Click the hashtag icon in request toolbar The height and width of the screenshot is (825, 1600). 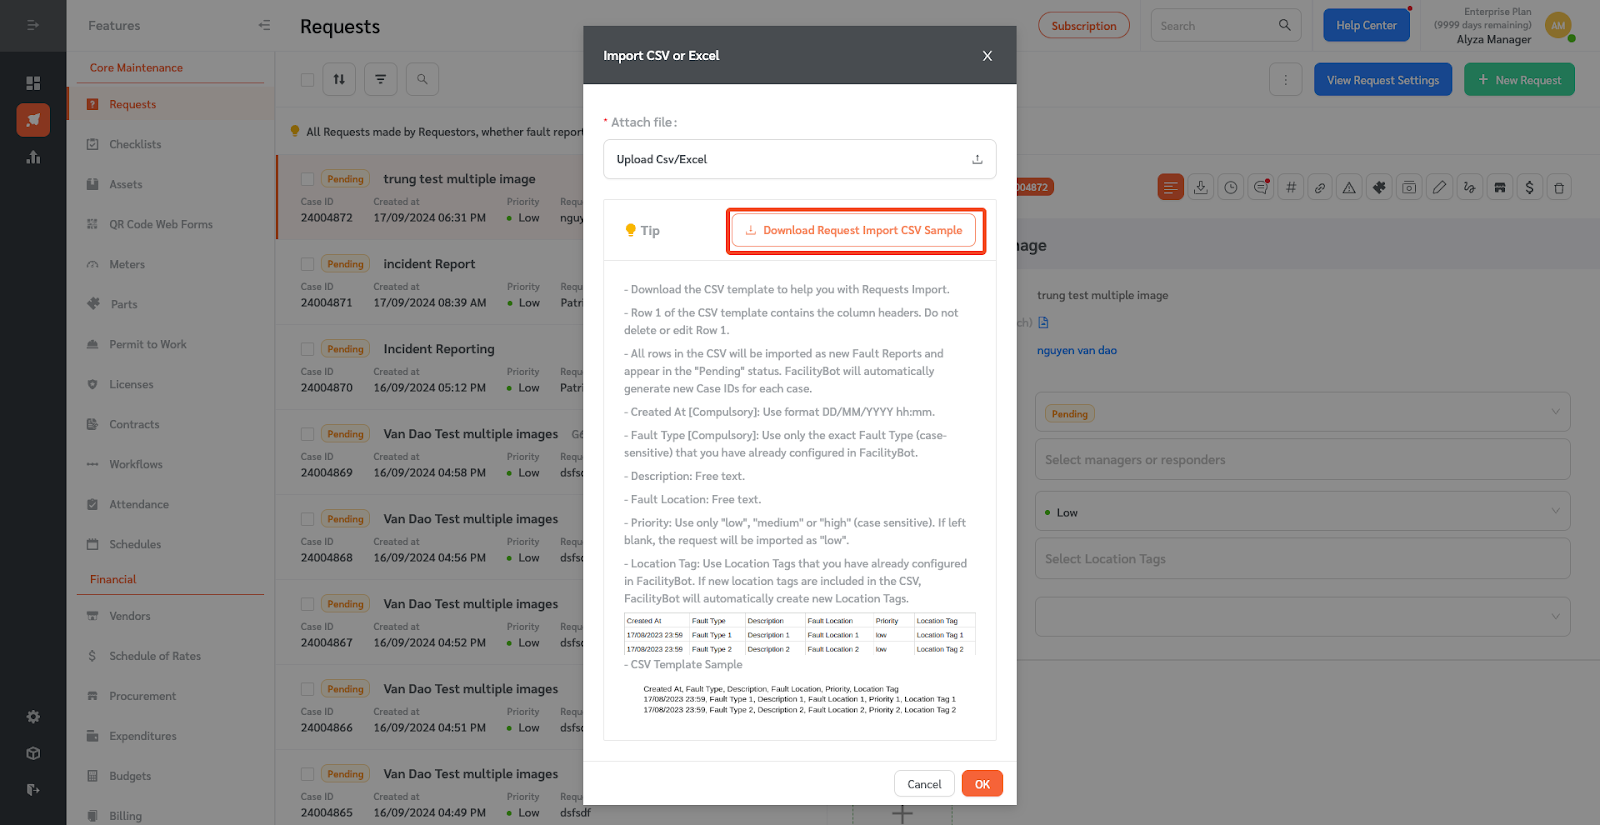tap(1291, 187)
